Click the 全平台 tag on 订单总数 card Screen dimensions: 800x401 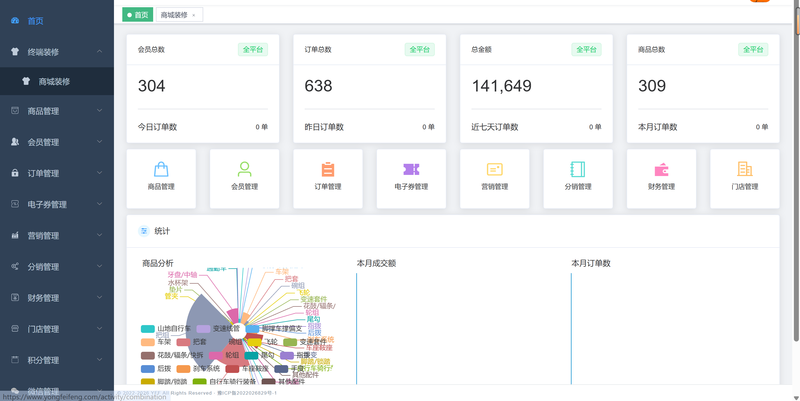[419, 49]
